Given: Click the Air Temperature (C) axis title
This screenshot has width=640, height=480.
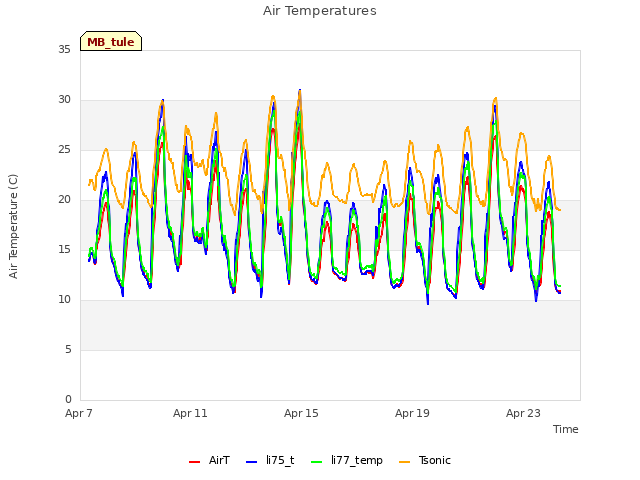Looking at the screenshot, I should click(13, 226).
